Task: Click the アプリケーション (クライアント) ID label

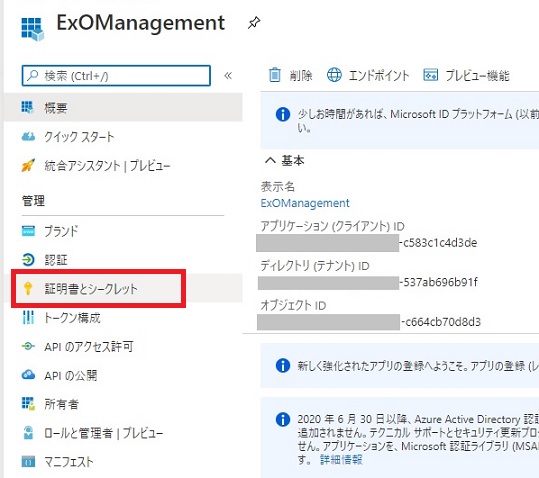Action: click(x=332, y=226)
